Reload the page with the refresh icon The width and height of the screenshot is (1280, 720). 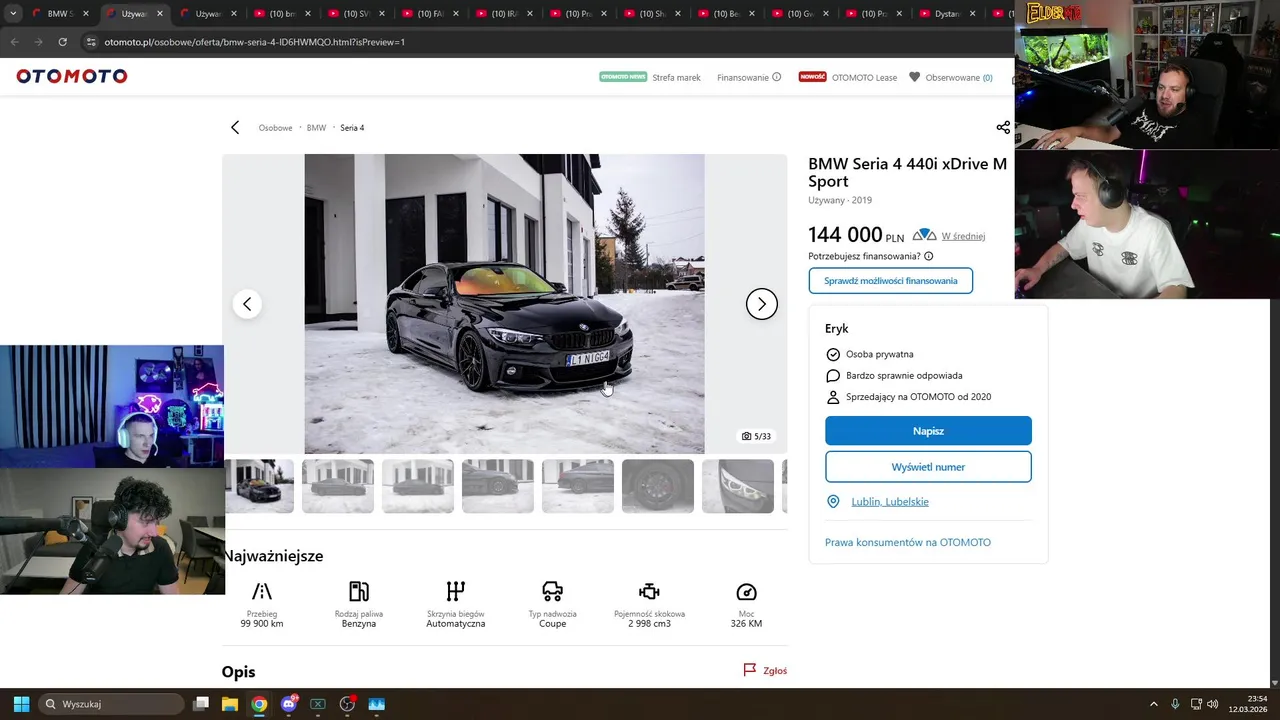(x=62, y=42)
